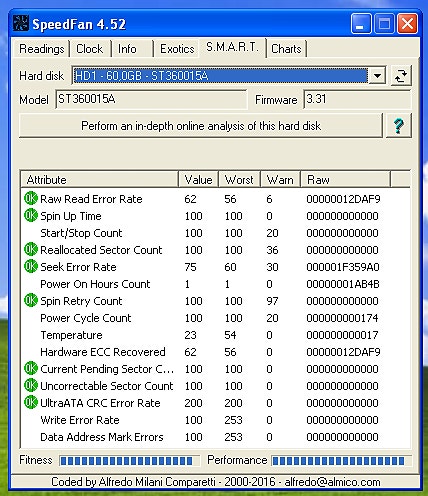
Task: Select the Power Cycle Count row
Action: pyautogui.click(x=215, y=318)
